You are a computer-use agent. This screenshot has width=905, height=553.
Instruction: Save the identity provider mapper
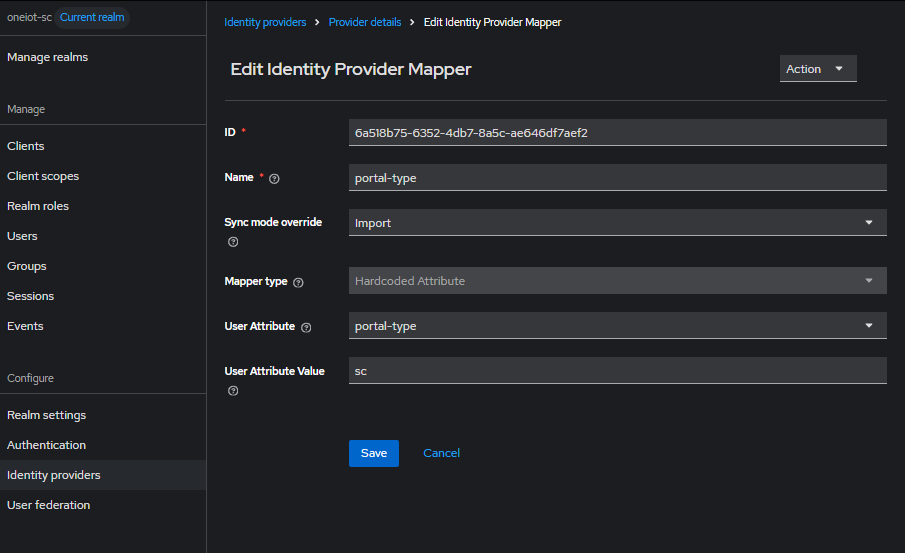pyautogui.click(x=374, y=453)
